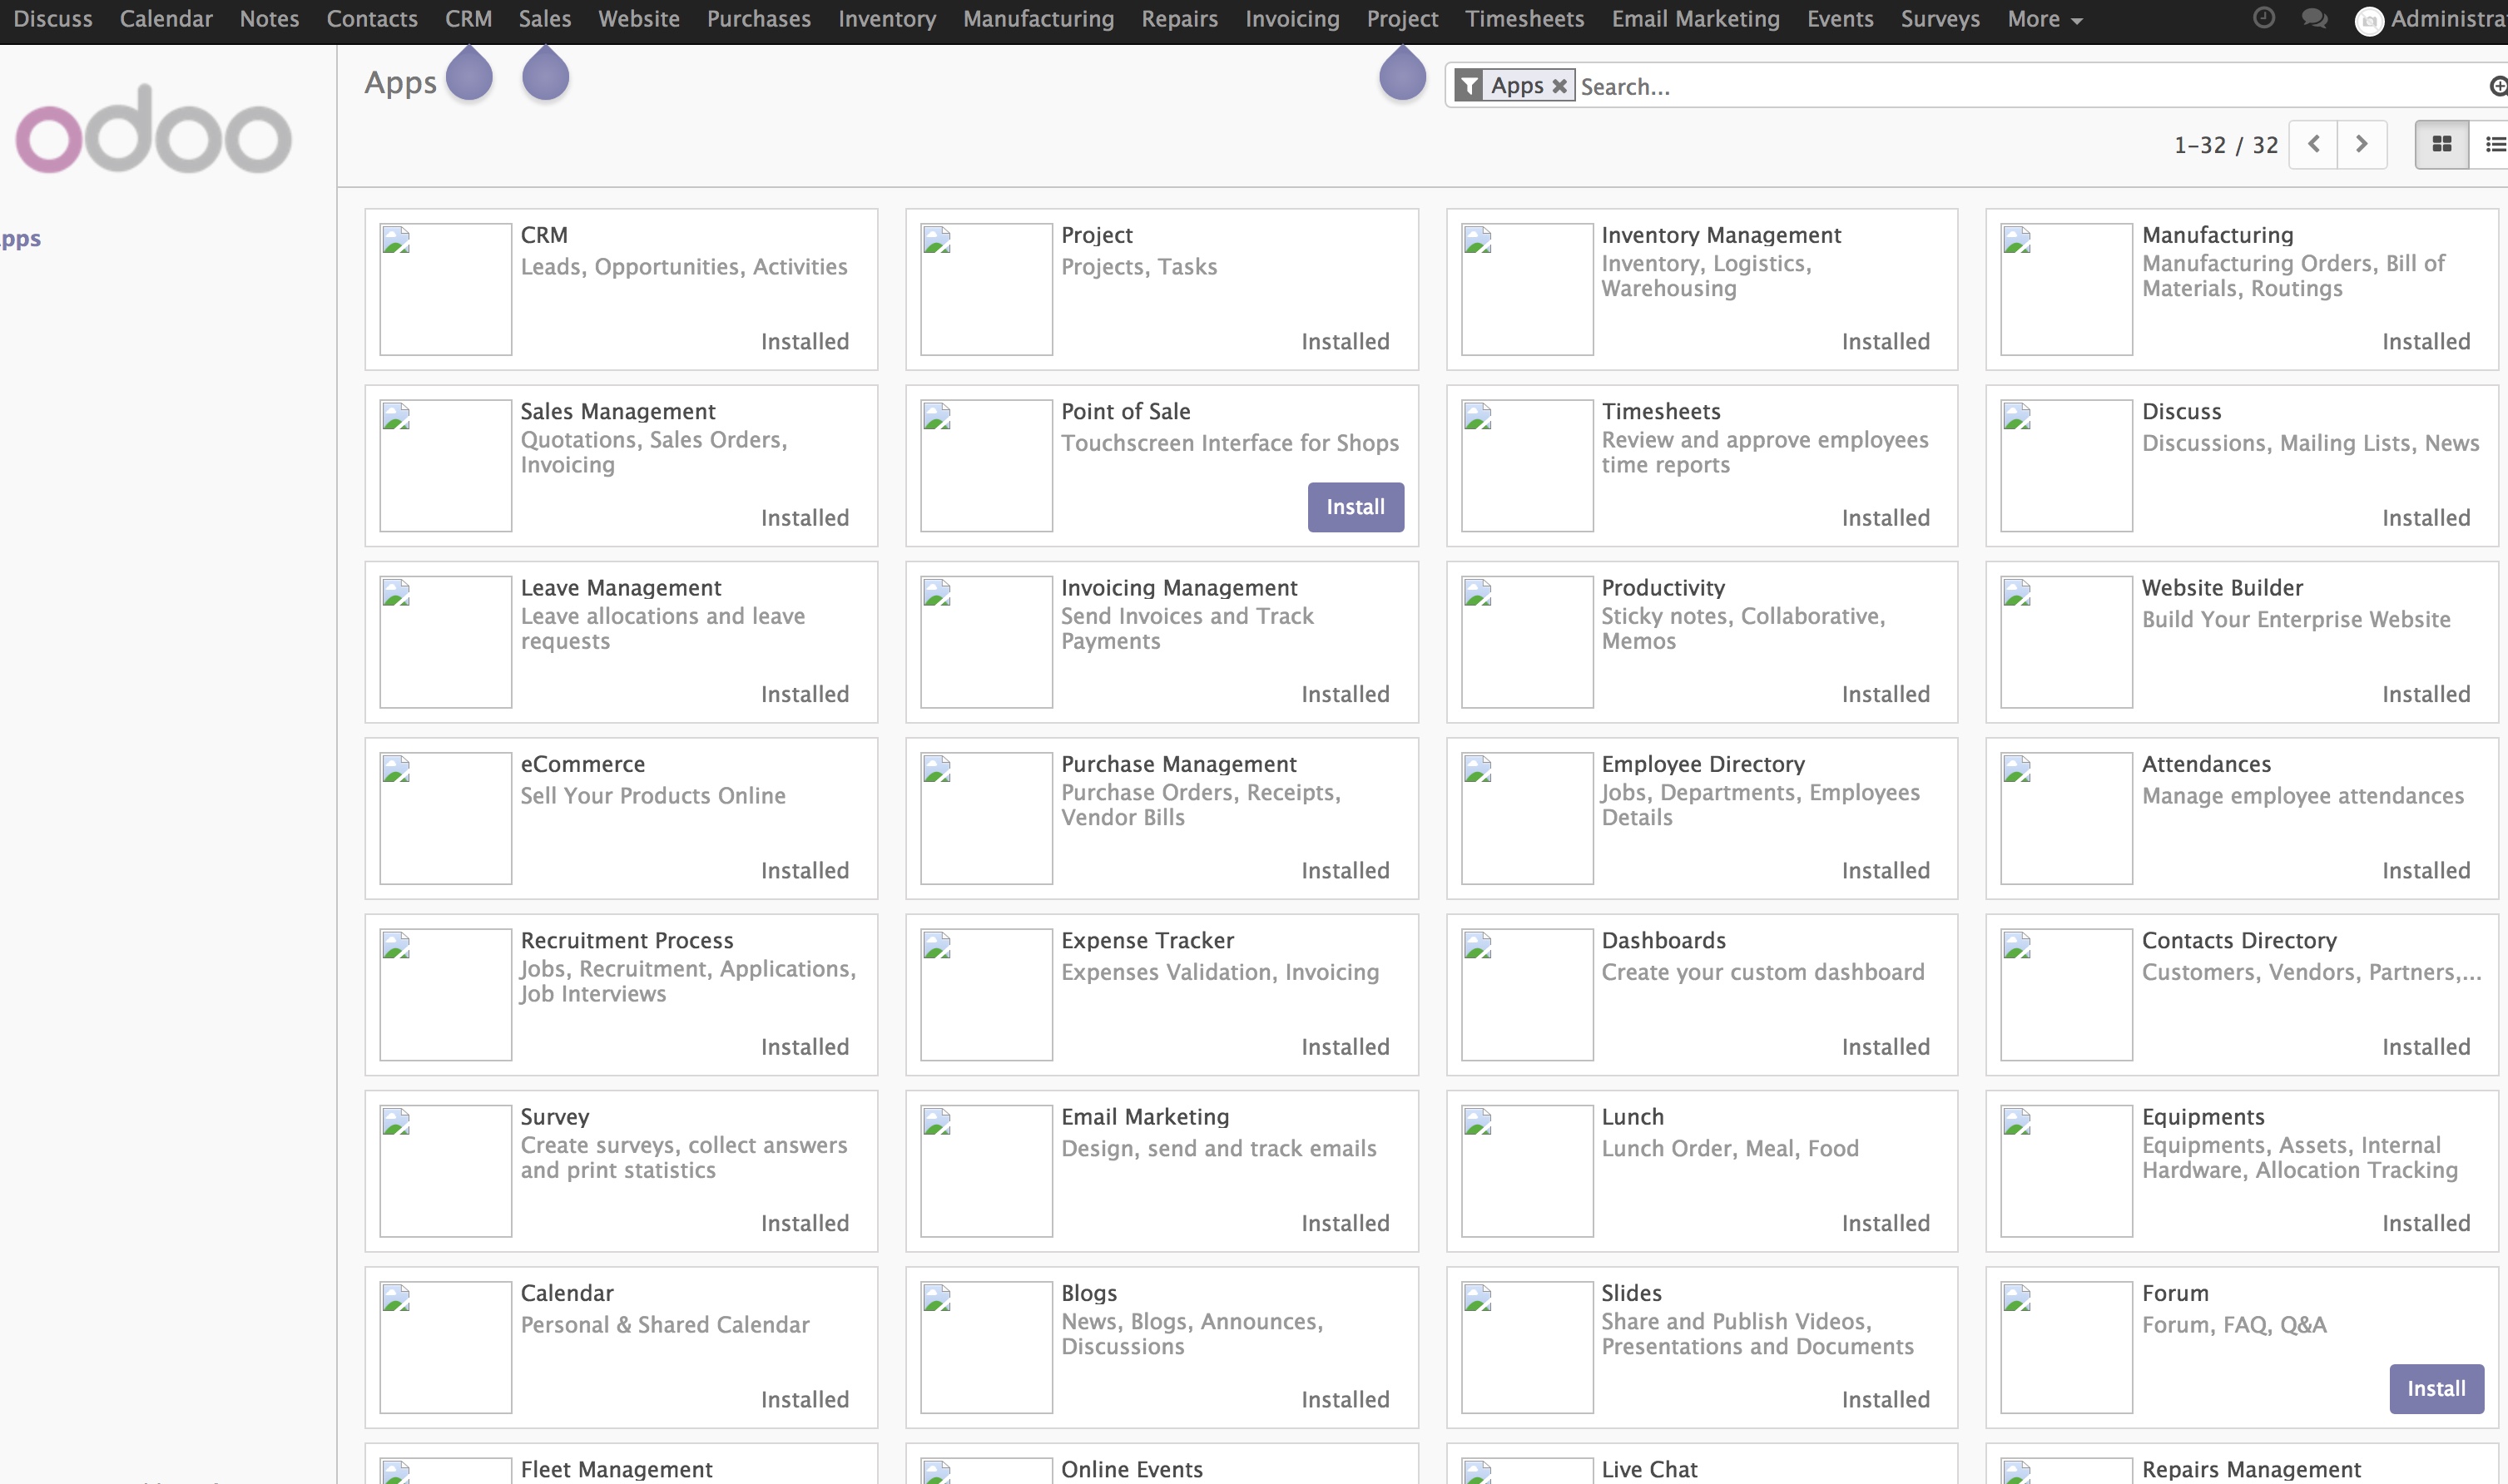The image size is (2508, 1484).
Task: Select the Productivity card title
Action: (1663, 588)
